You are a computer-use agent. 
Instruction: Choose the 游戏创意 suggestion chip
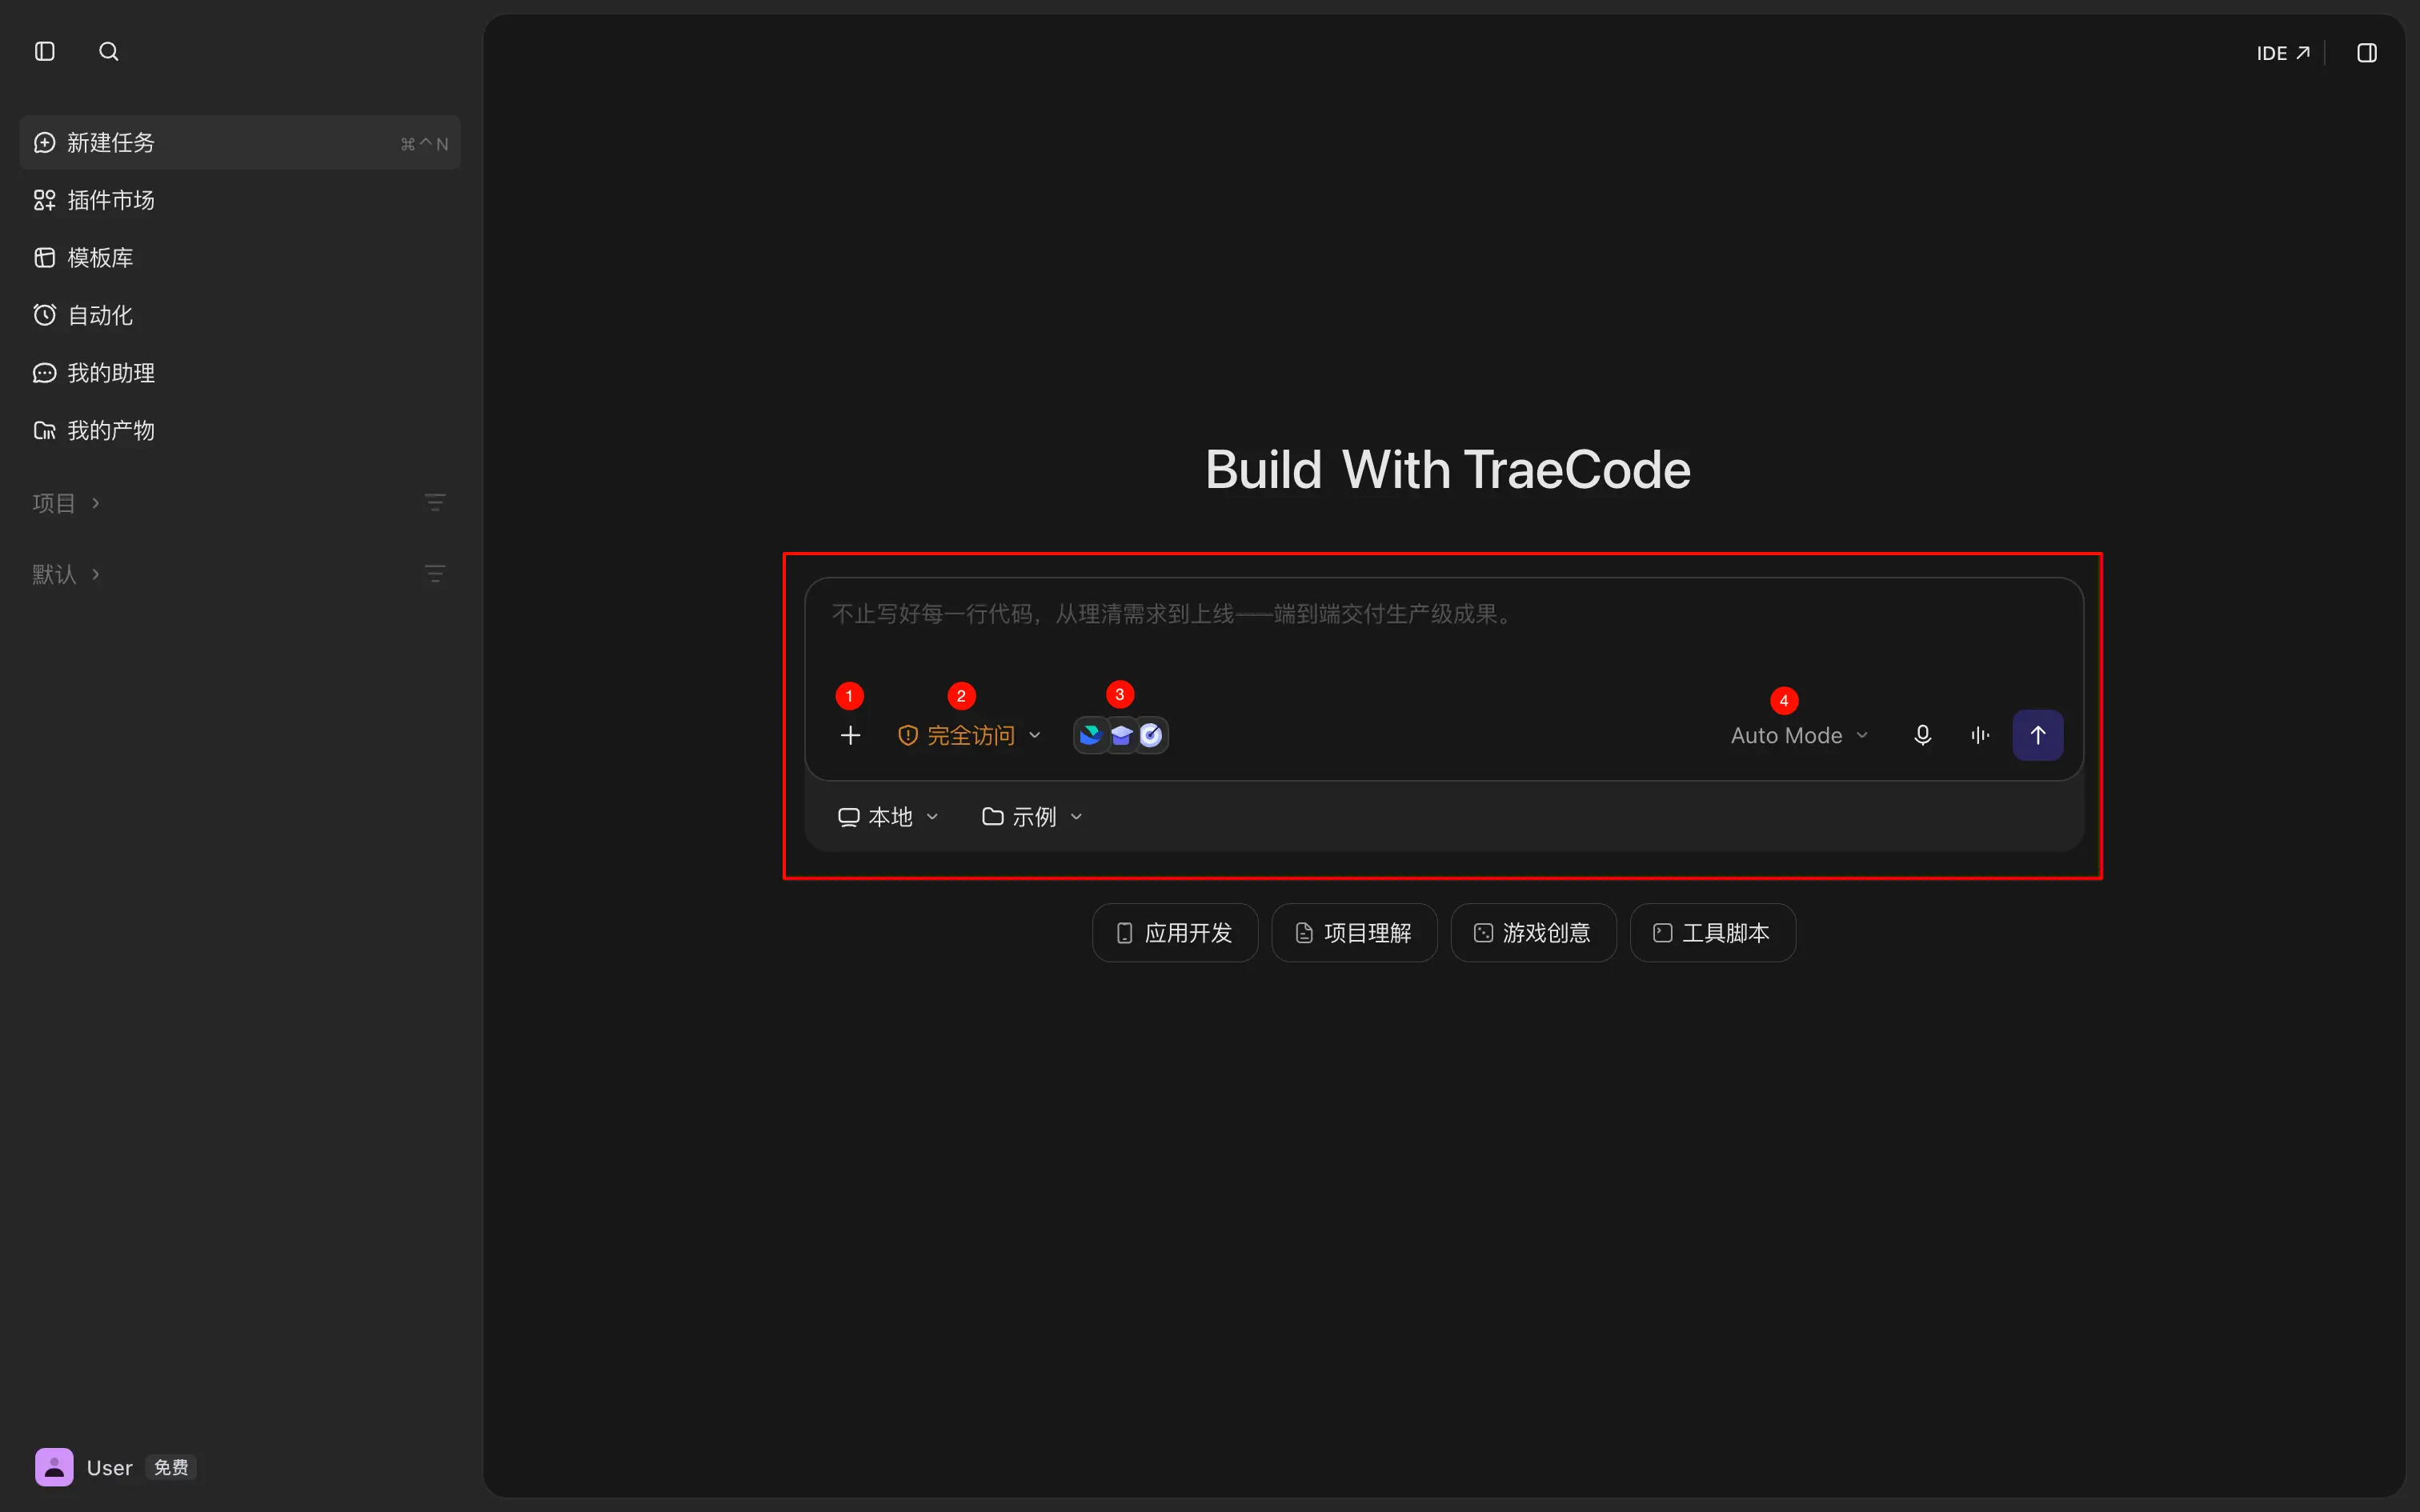tap(1533, 933)
